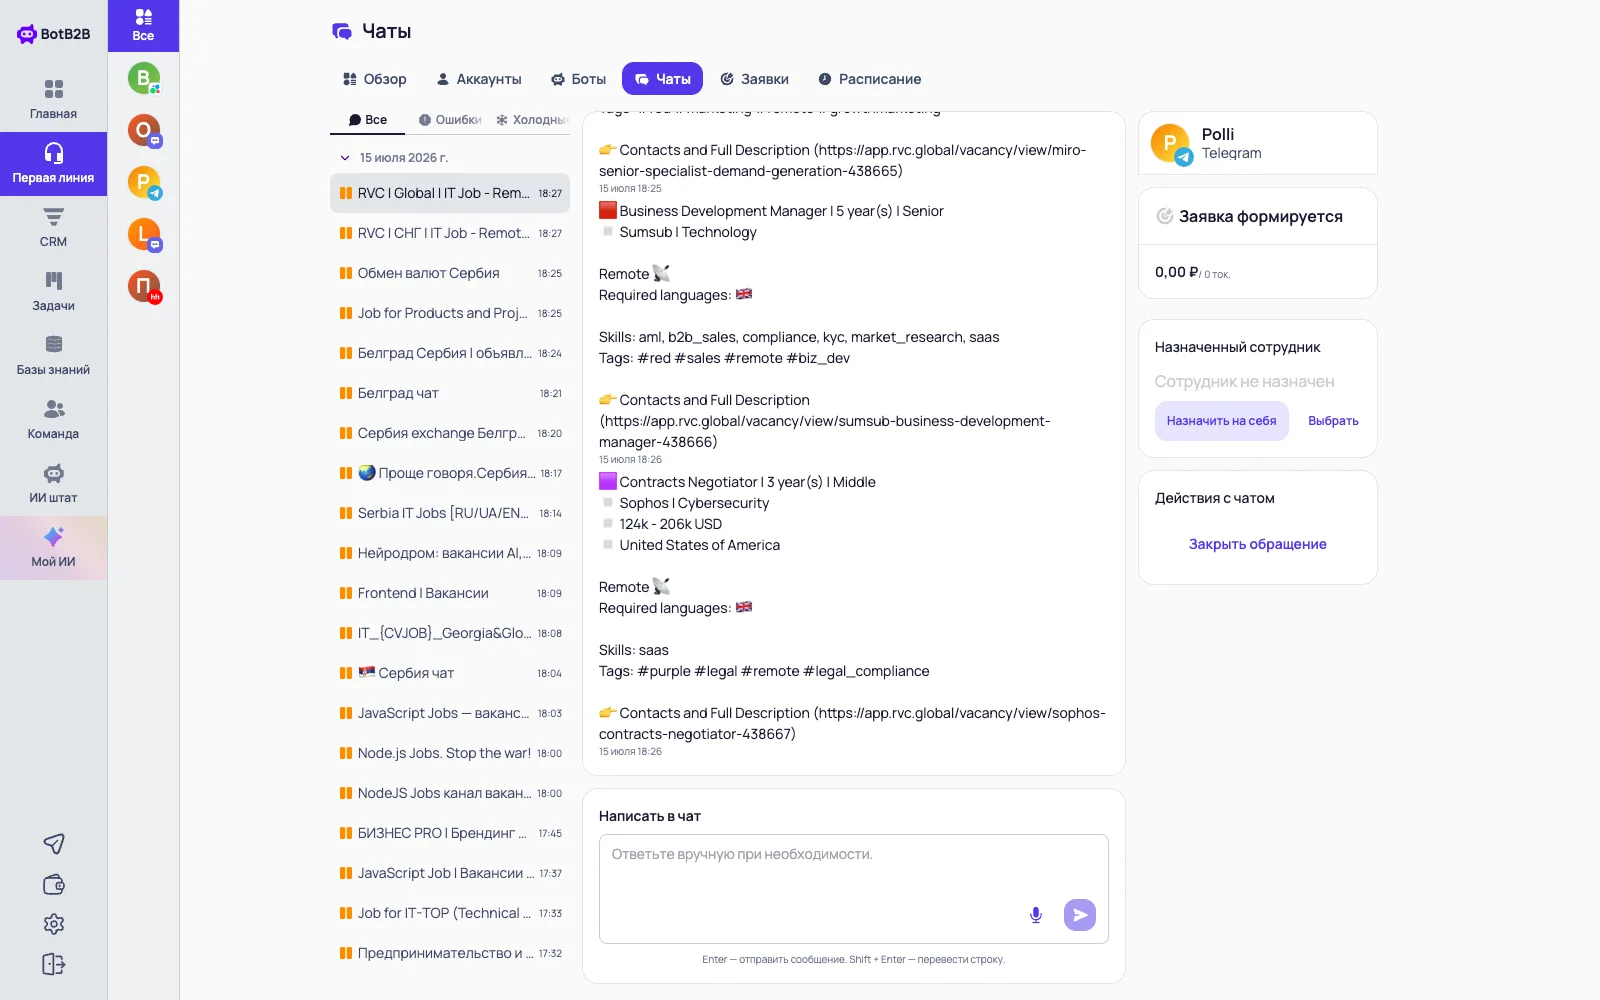The height and width of the screenshot is (1000, 1600).
Task: Open chat Сербия чат with flag
Action: 450,673
